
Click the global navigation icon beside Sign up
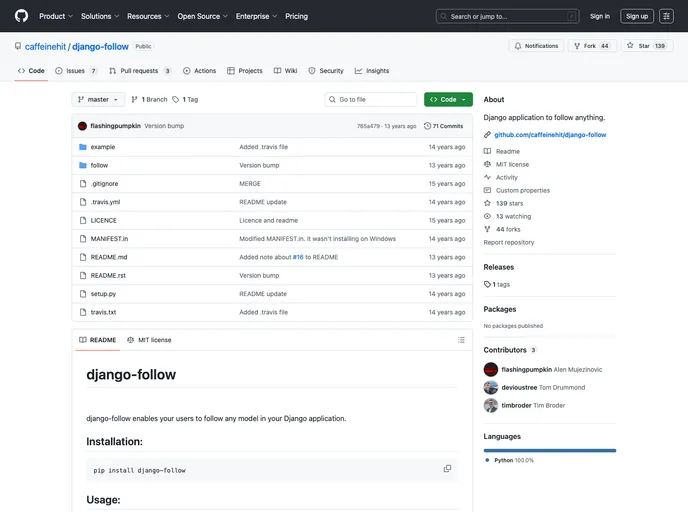click(666, 16)
